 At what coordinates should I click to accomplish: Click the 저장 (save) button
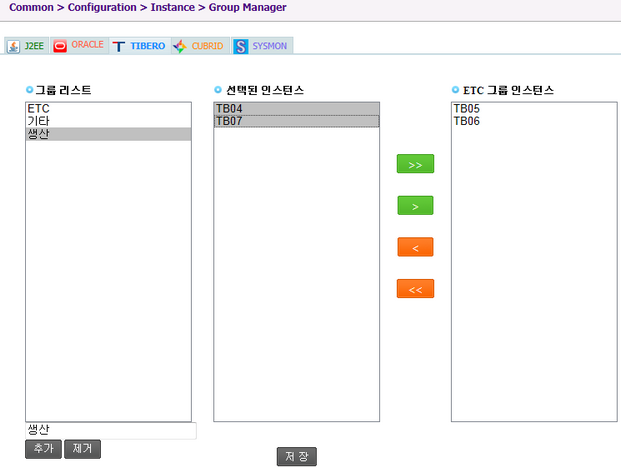(296, 456)
